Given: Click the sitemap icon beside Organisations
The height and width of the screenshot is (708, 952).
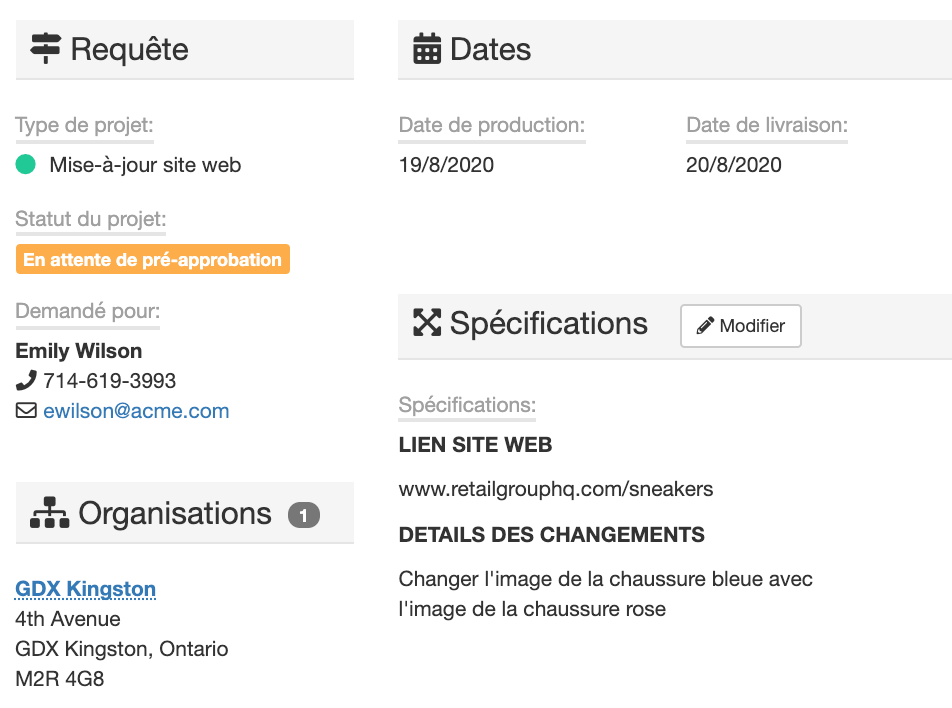Looking at the screenshot, I should pos(50,513).
